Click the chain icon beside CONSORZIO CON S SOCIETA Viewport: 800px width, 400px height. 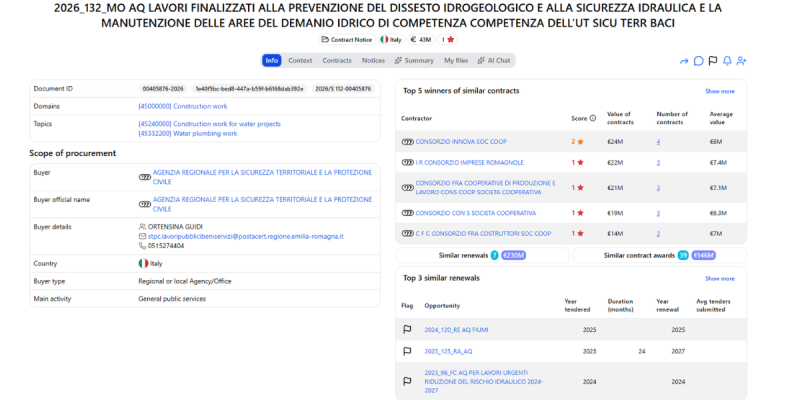click(408, 213)
